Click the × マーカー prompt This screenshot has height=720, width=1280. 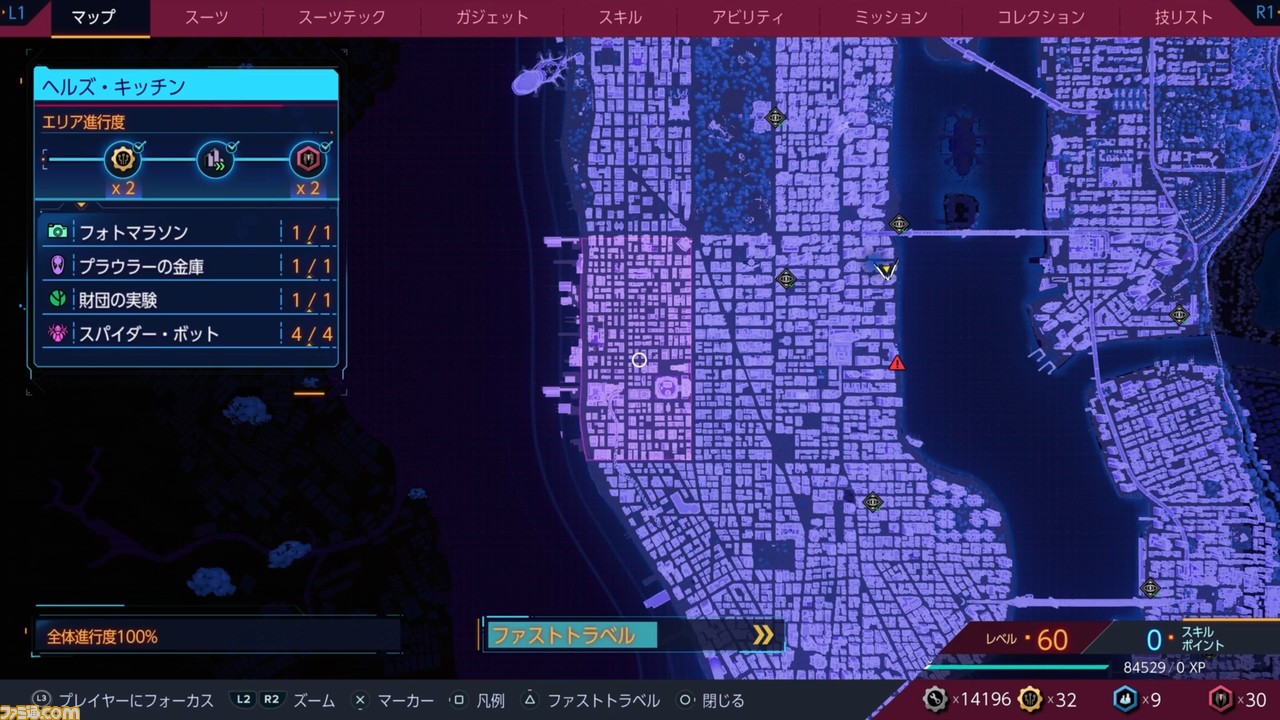point(394,700)
